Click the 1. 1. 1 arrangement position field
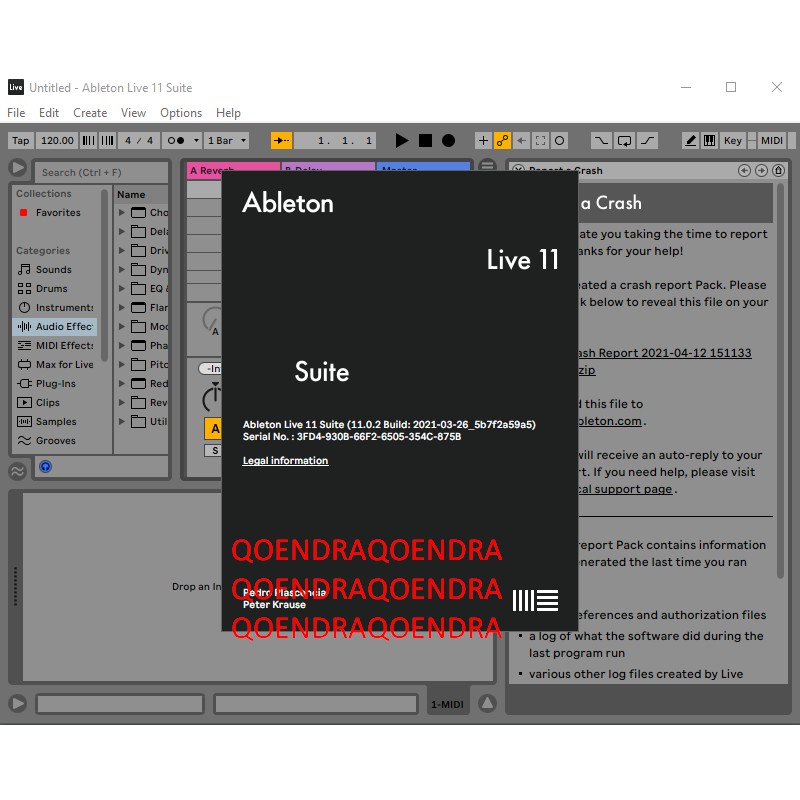 tap(335, 140)
